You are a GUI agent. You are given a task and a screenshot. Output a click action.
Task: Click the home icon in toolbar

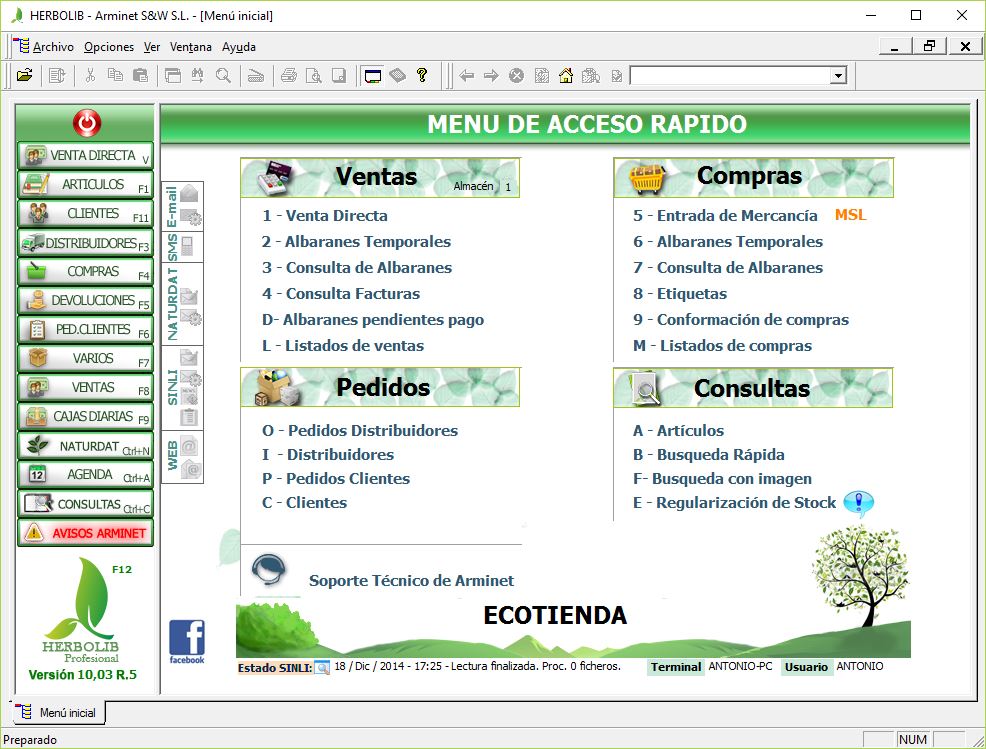pos(566,76)
